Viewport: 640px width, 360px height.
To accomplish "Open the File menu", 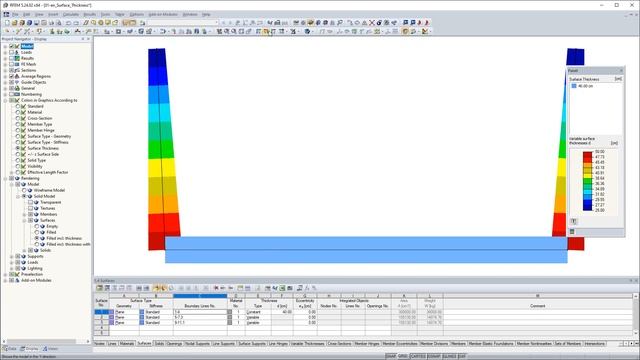I will click(15, 14).
